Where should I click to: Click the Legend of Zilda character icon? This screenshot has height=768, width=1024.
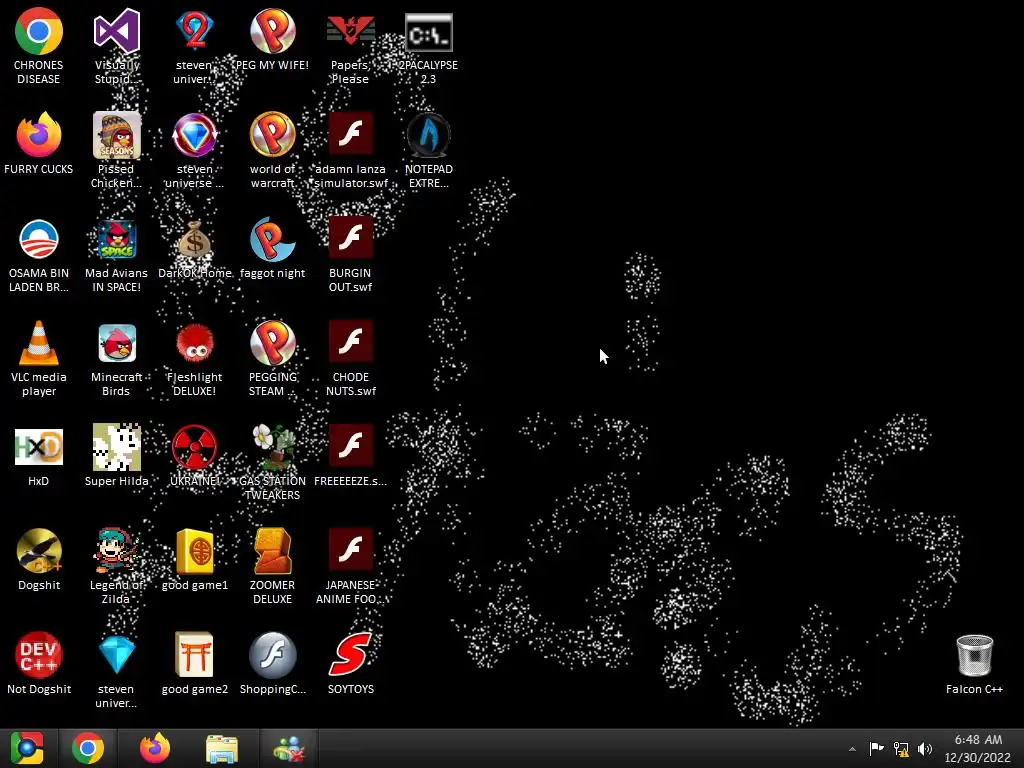coord(116,551)
